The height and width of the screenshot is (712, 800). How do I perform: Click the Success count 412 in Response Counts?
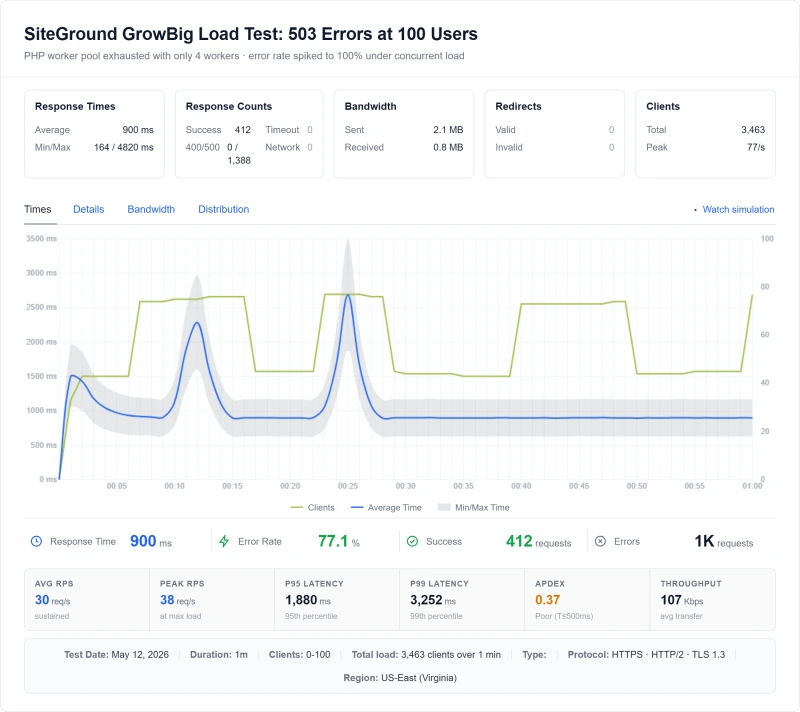243,130
